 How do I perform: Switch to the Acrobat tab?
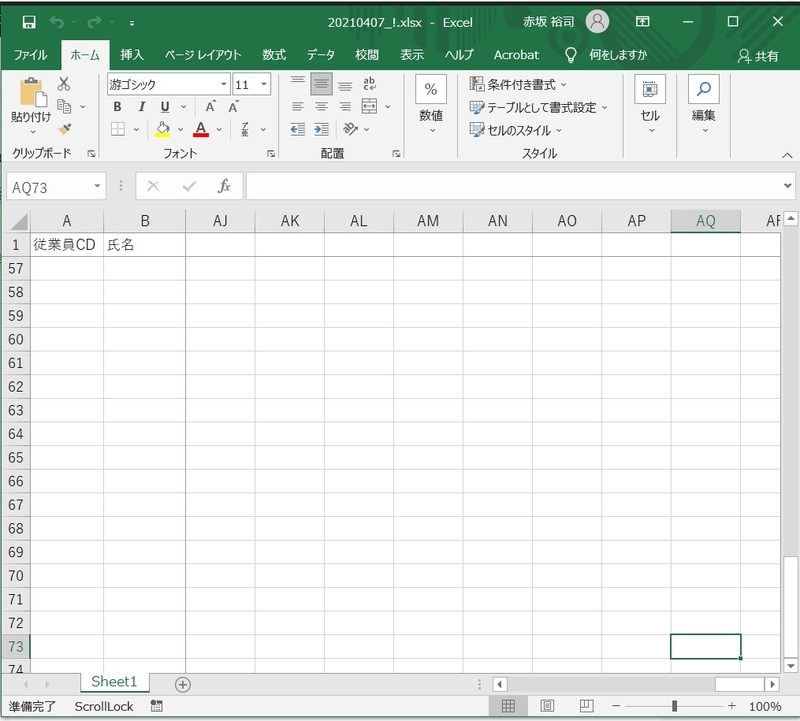pyautogui.click(x=516, y=55)
